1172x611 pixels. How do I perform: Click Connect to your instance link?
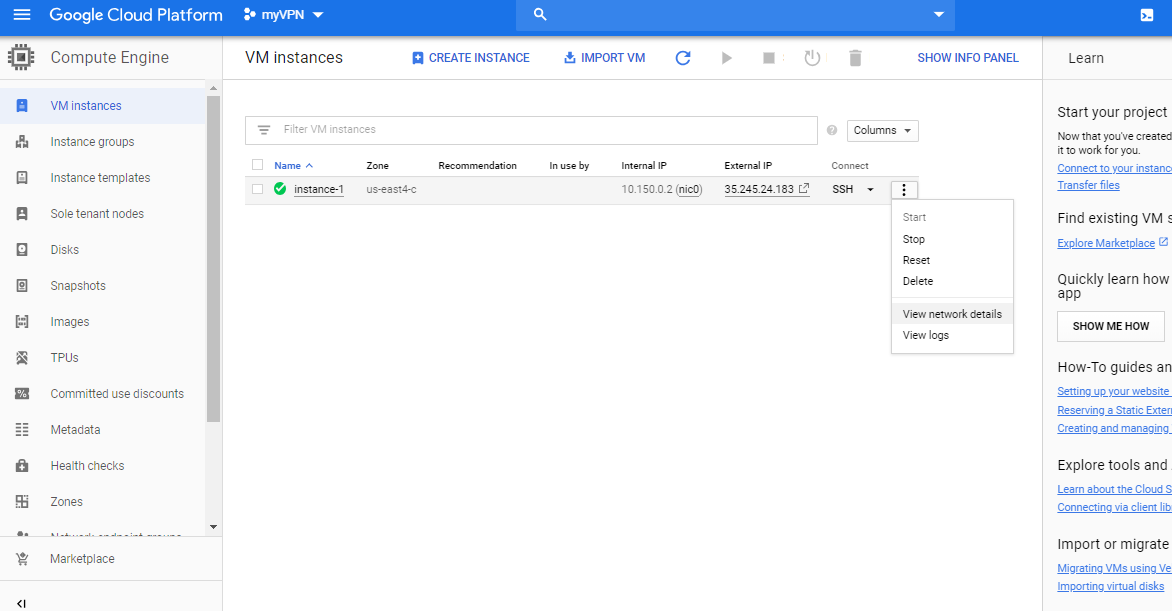pos(1114,168)
